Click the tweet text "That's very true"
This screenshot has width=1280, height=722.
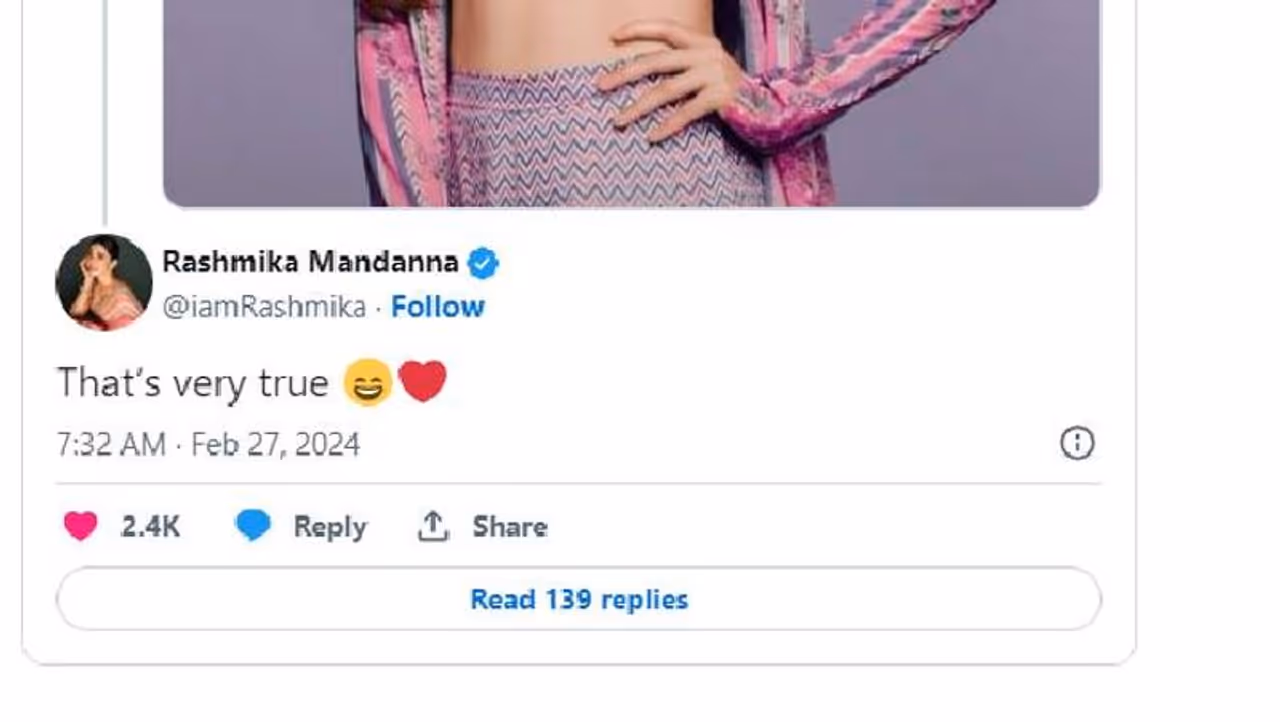(x=192, y=383)
